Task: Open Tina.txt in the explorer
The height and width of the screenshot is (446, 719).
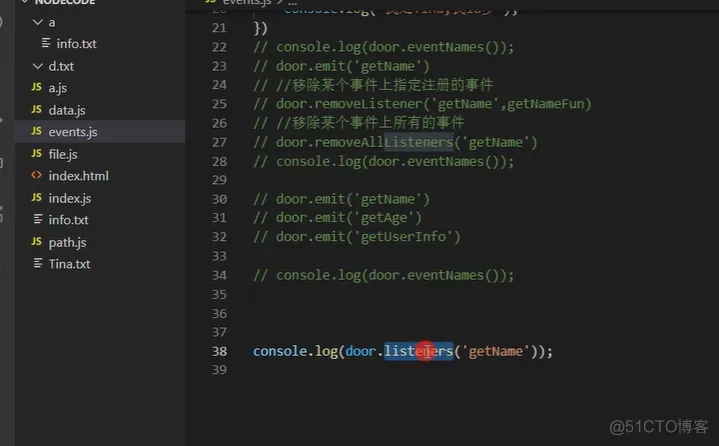Action: pos(69,264)
